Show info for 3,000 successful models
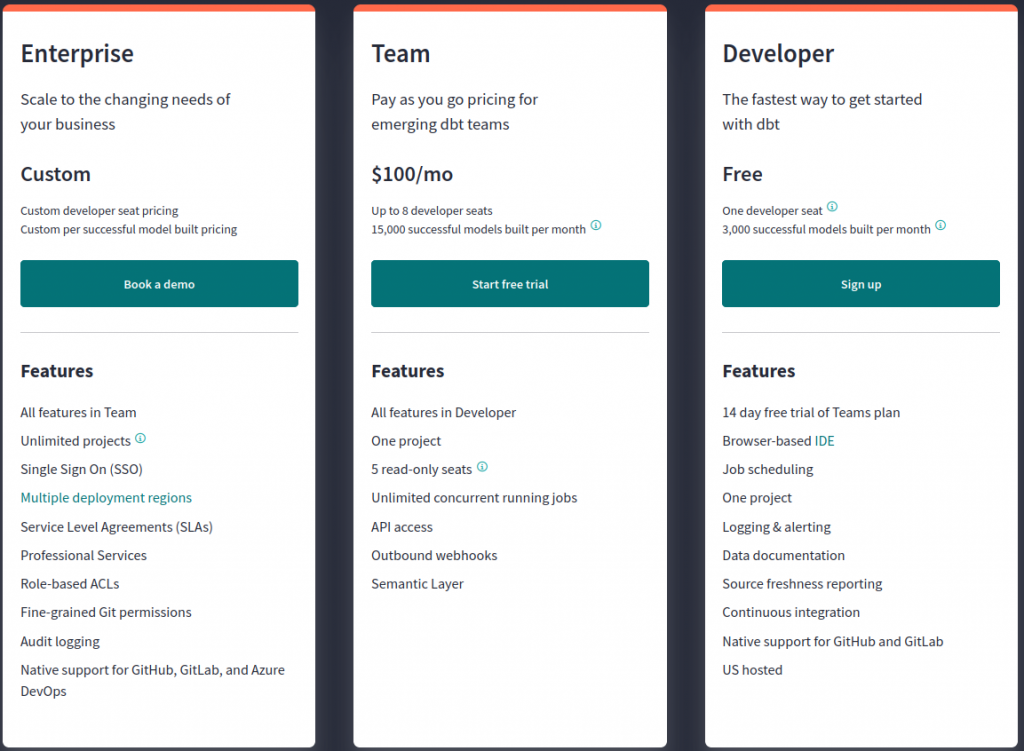Image resolution: width=1024 pixels, height=751 pixels. 940,225
